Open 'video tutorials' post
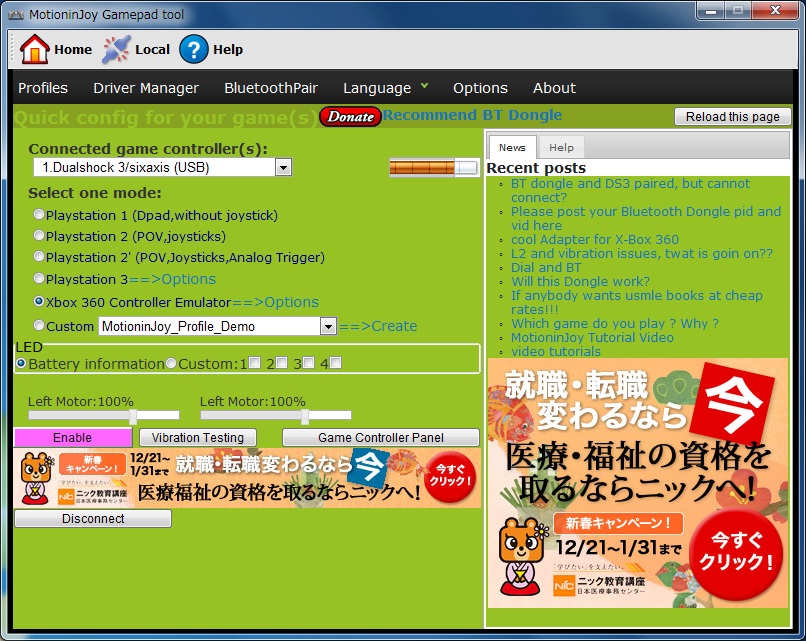Screen dimensions: 806x641 (556, 351)
